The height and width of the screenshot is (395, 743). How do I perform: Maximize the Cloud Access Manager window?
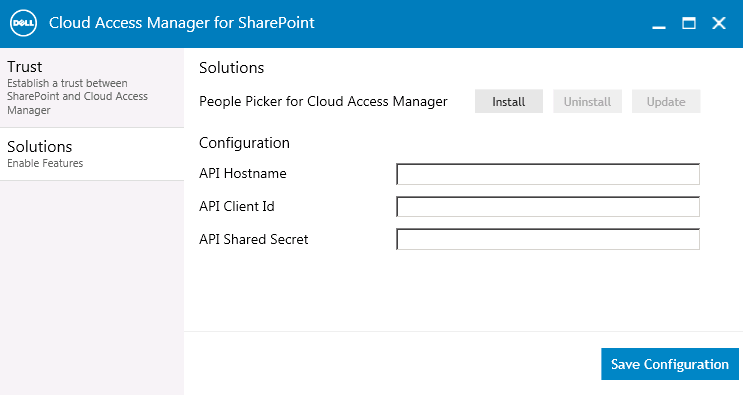pos(689,23)
